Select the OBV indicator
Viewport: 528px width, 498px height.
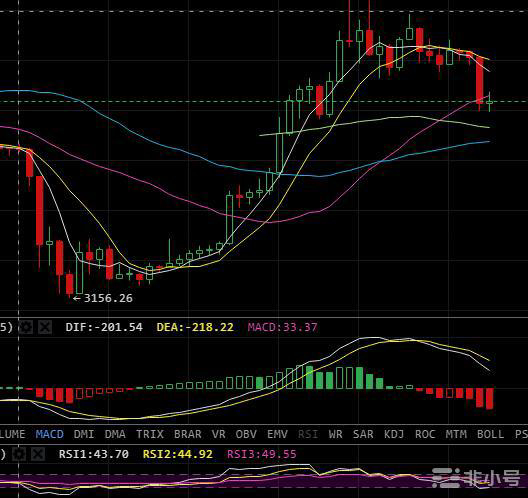click(x=246, y=434)
